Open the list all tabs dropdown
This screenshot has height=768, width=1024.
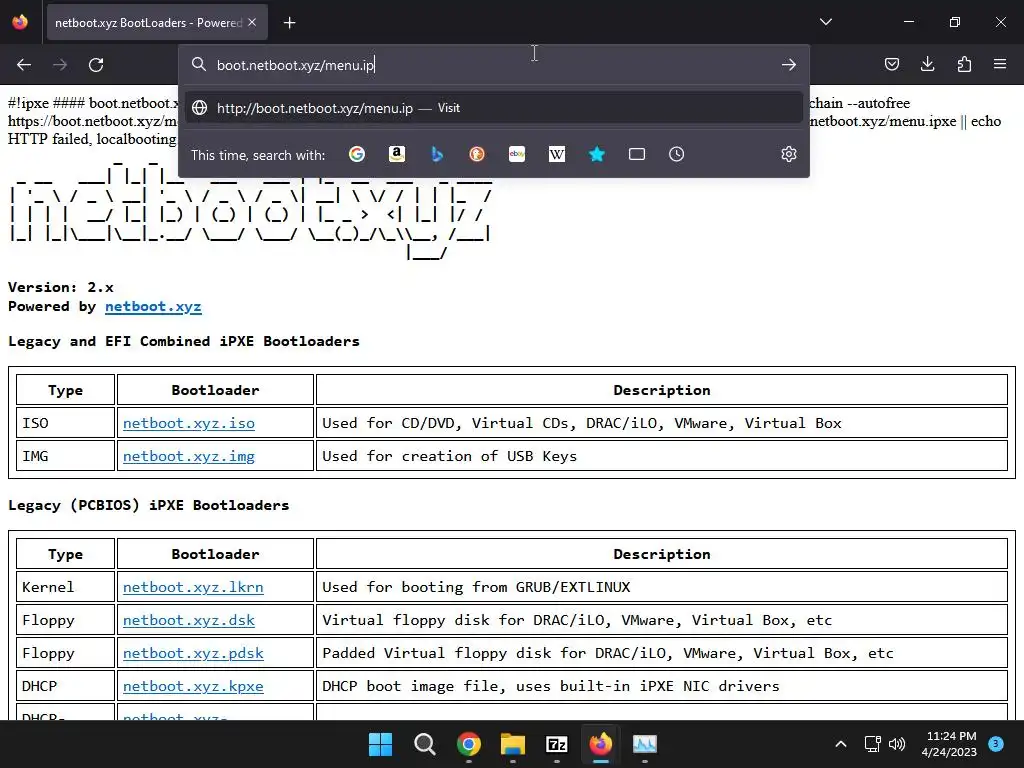825,22
